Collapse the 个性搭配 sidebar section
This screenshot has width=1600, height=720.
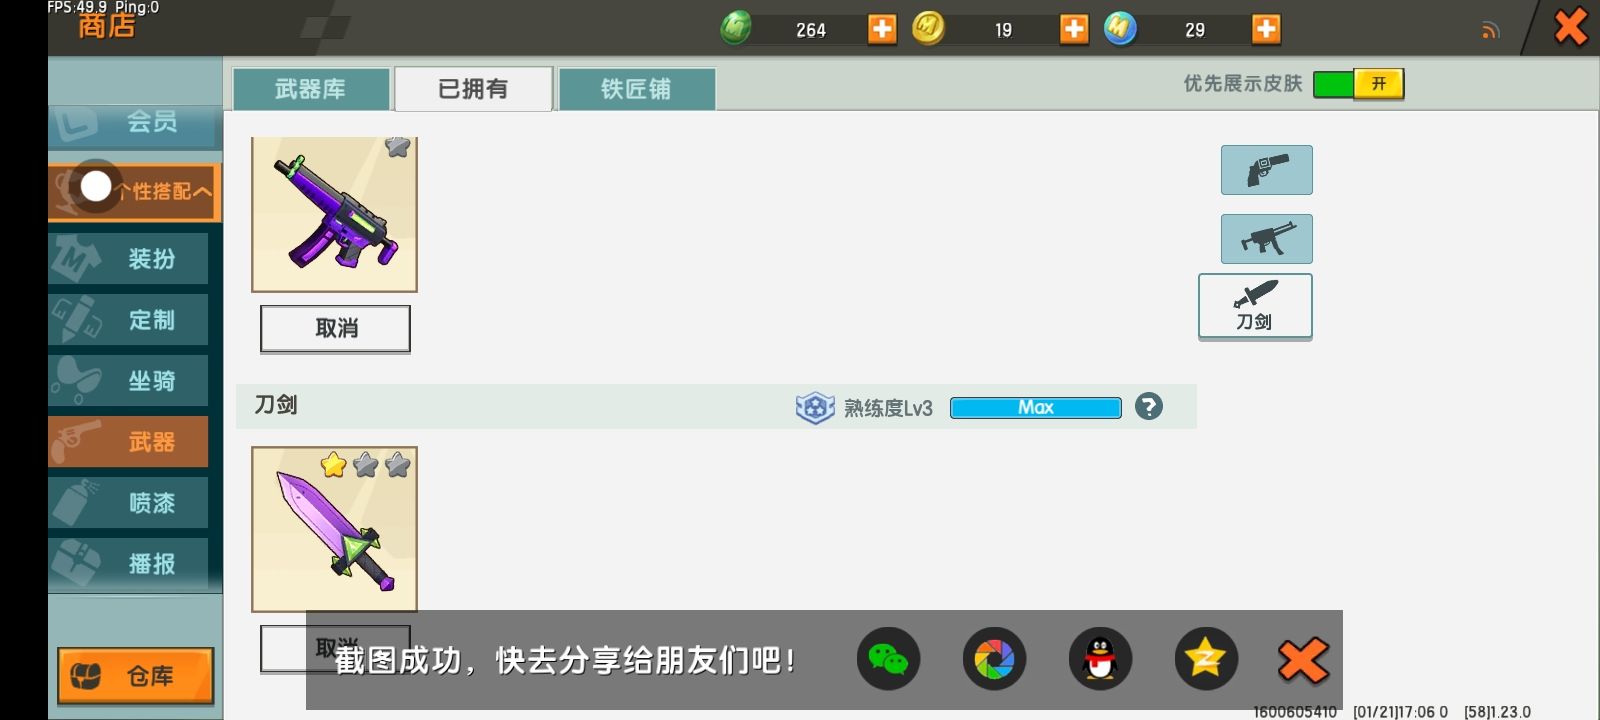click(135, 191)
